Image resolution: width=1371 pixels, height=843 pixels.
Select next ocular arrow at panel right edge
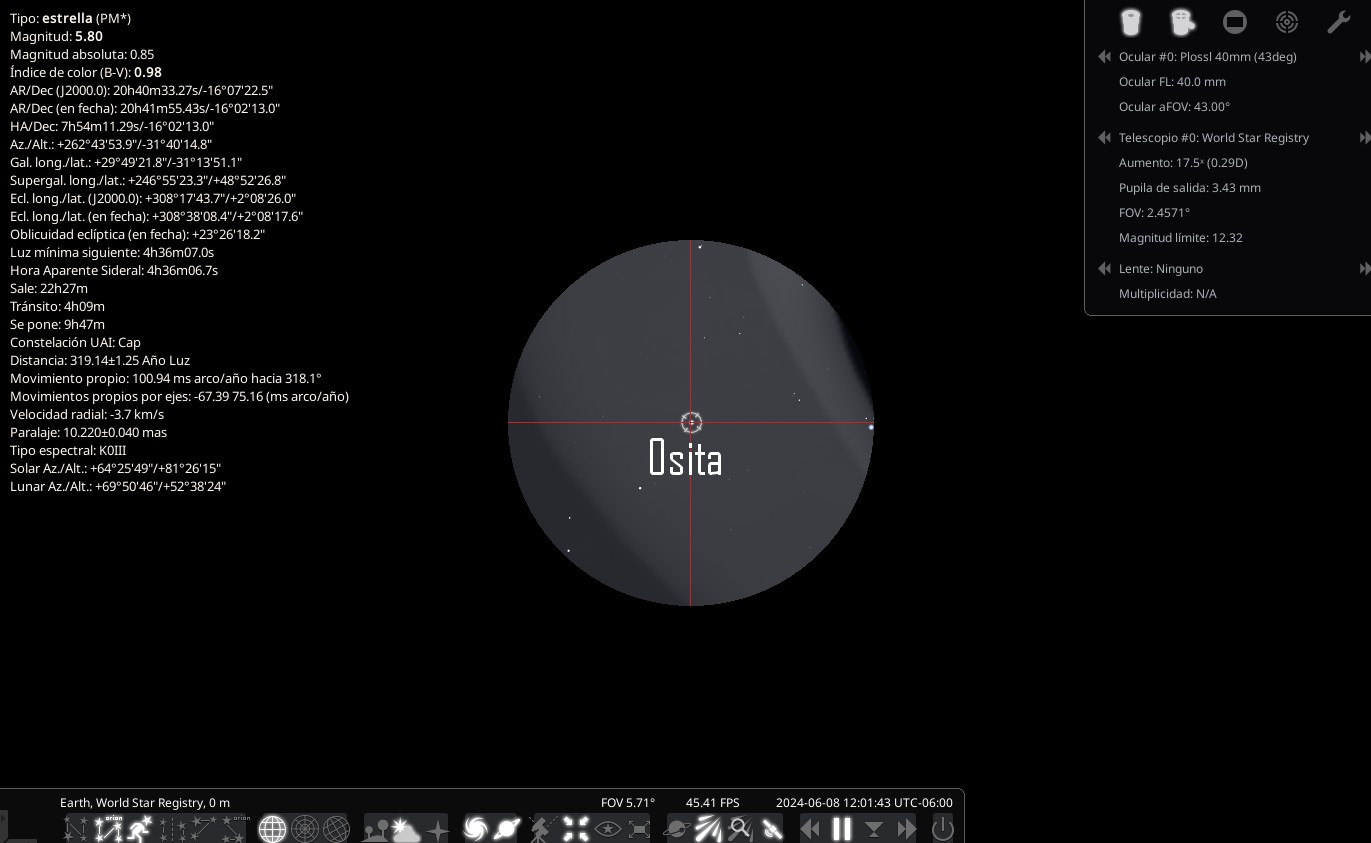click(1365, 57)
